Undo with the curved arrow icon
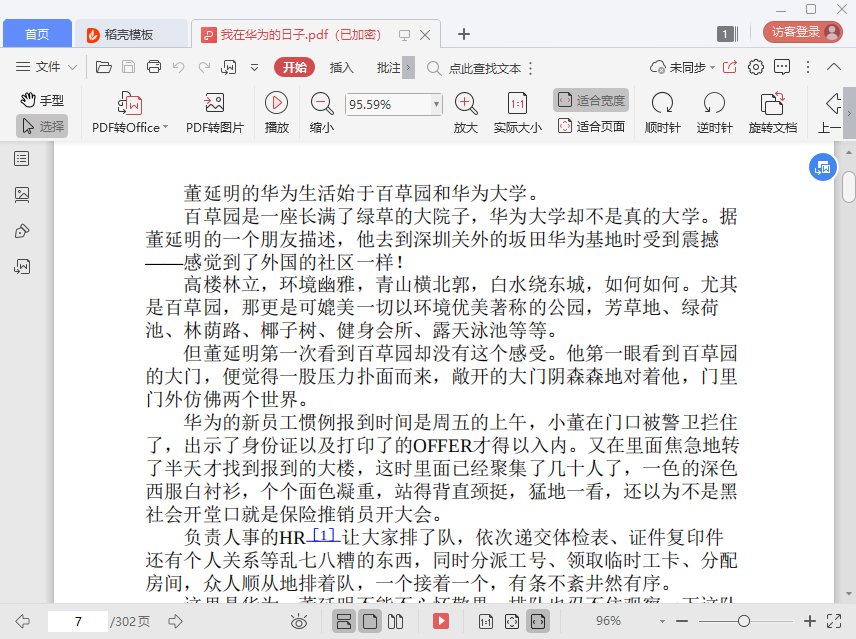 [x=179, y=67]
